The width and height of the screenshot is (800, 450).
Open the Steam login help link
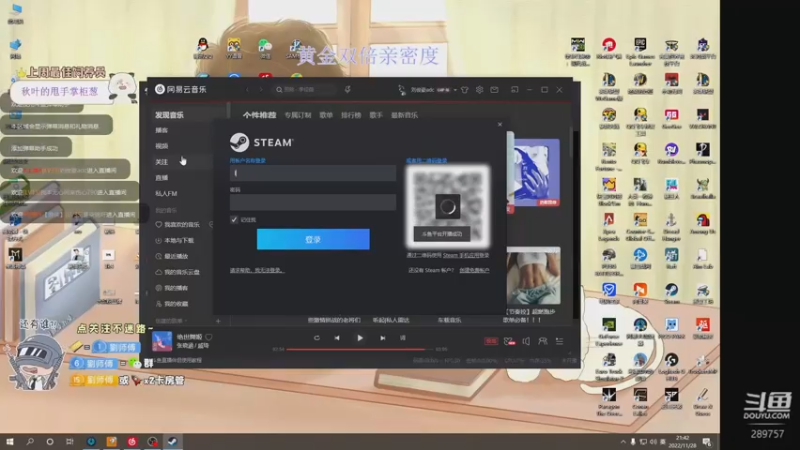tap(257, 270)
